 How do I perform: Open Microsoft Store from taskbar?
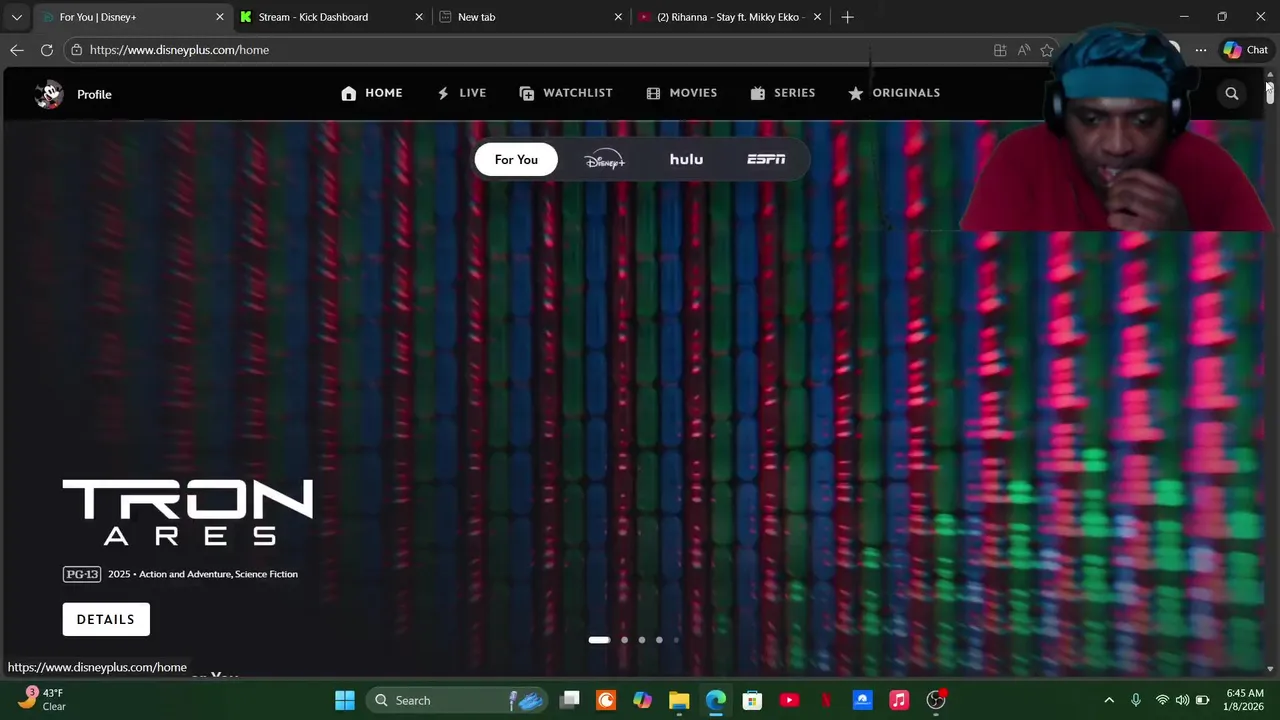[x=753, y=700]
